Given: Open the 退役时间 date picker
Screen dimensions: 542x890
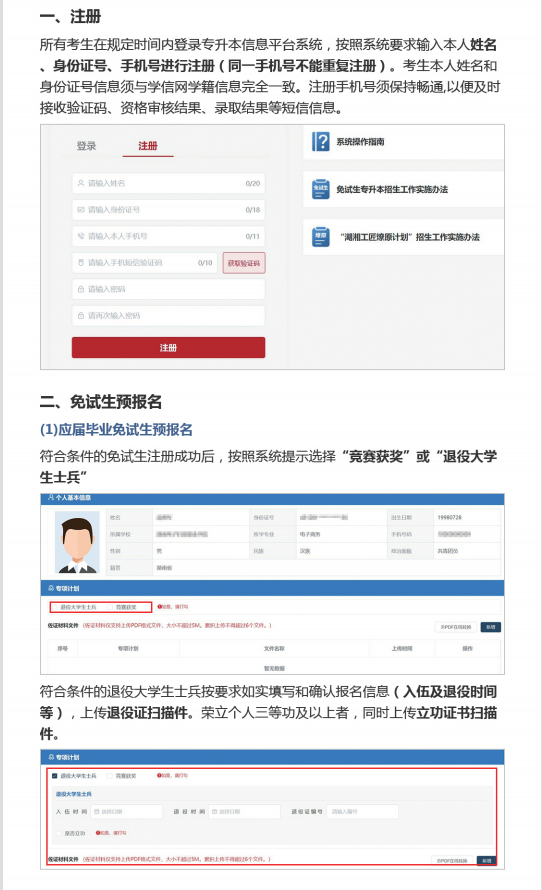Looking at the screenshot, I should click(244, 812).
